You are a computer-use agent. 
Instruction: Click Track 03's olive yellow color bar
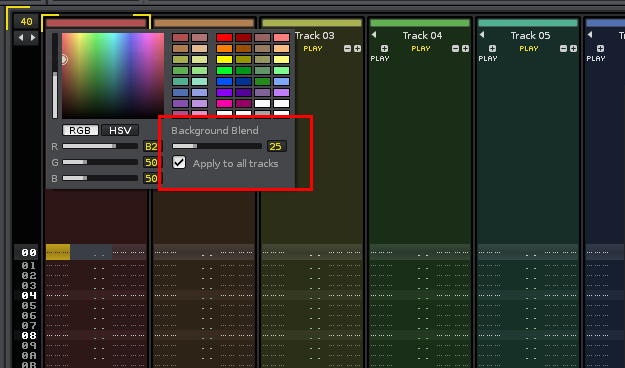[312, 23]
